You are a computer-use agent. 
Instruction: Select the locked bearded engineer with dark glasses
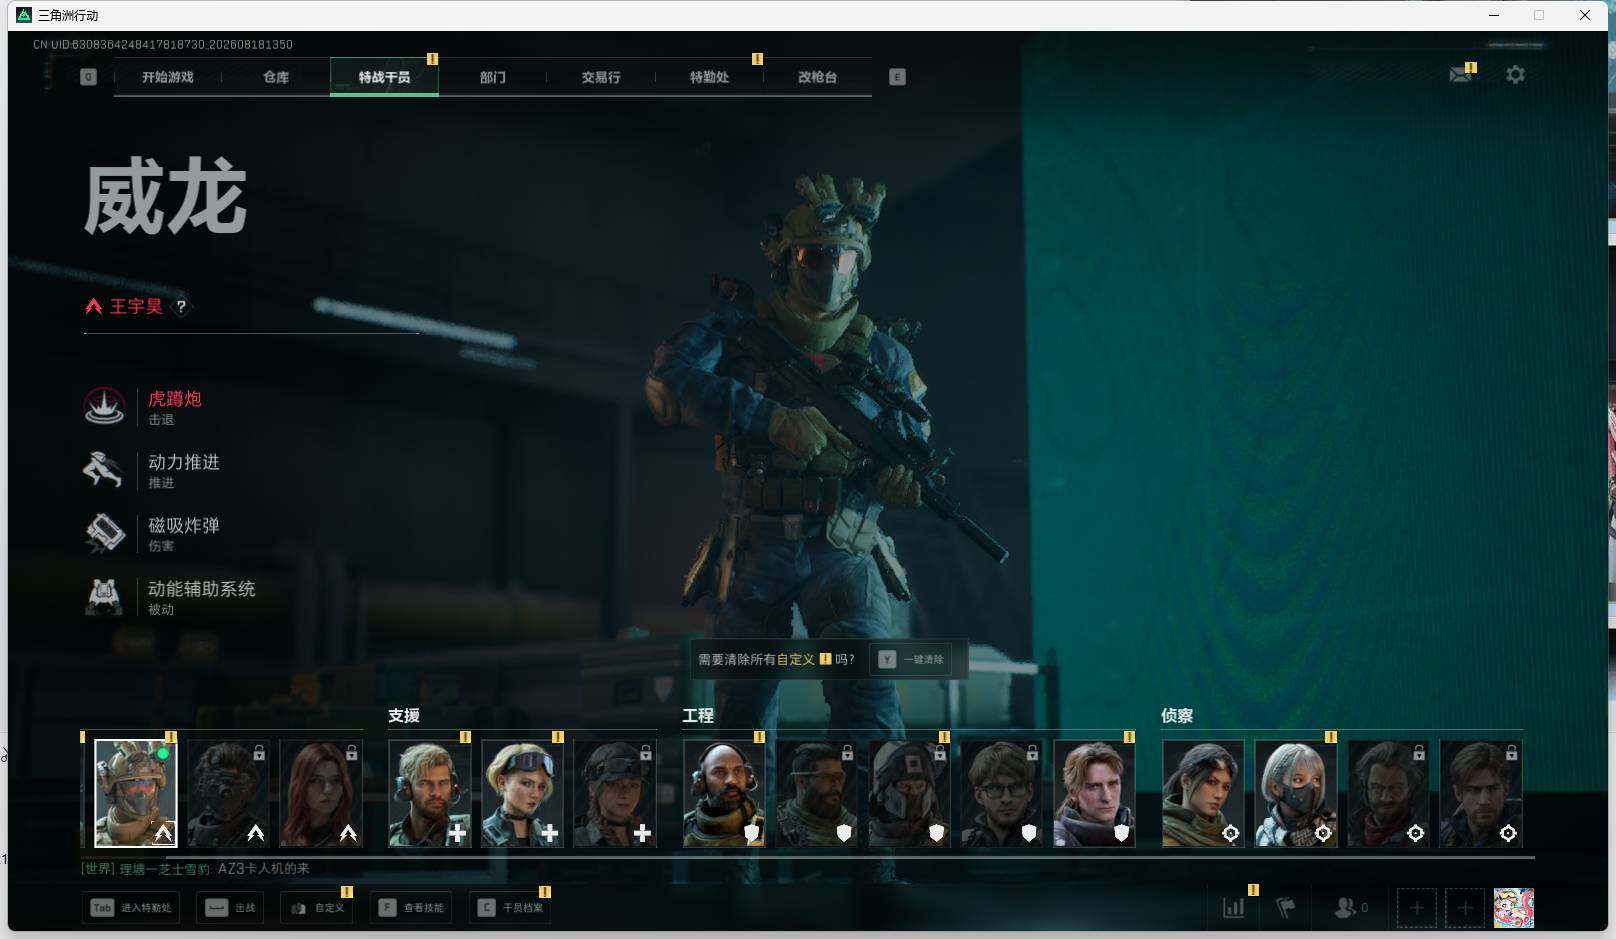tap(817, 793)
